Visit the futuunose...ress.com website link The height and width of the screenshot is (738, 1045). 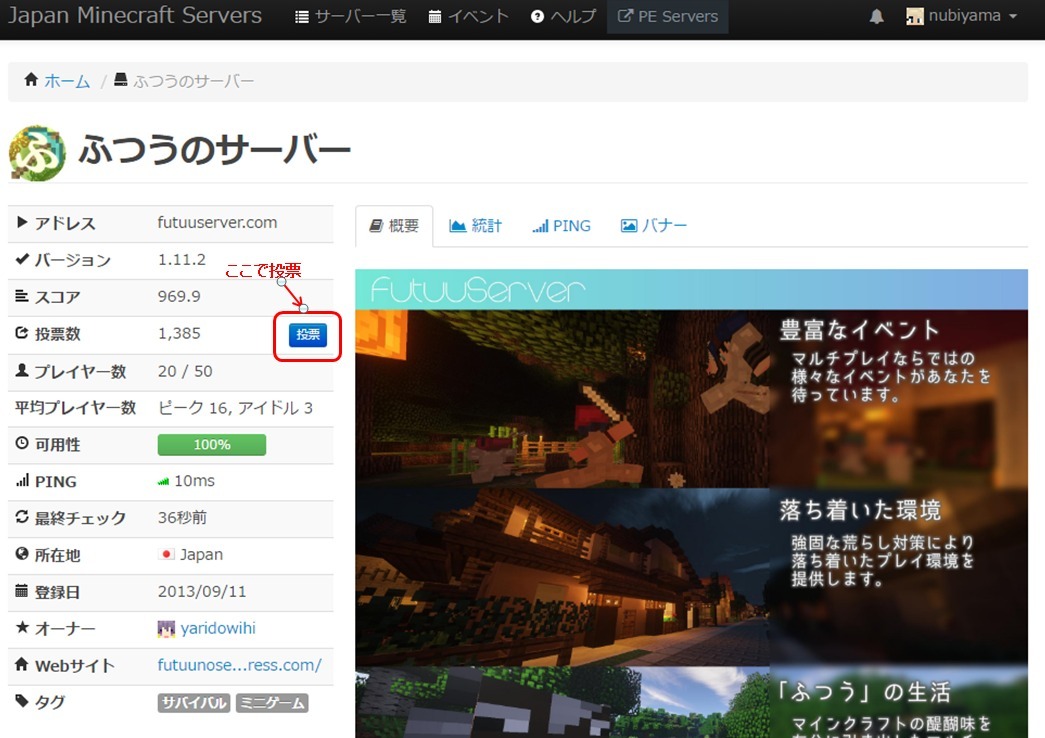point(239,665)
